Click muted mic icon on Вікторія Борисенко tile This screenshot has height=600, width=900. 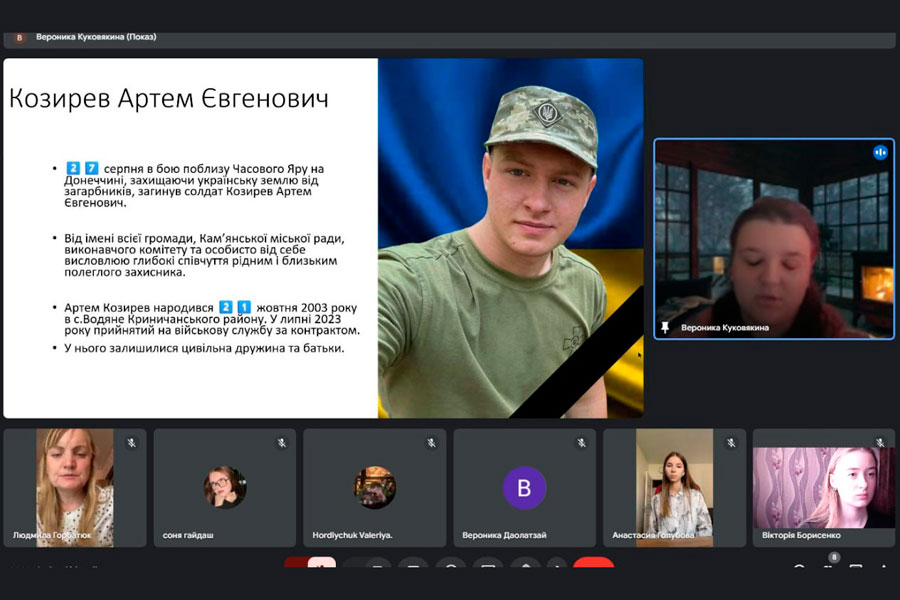click(880, 442)
